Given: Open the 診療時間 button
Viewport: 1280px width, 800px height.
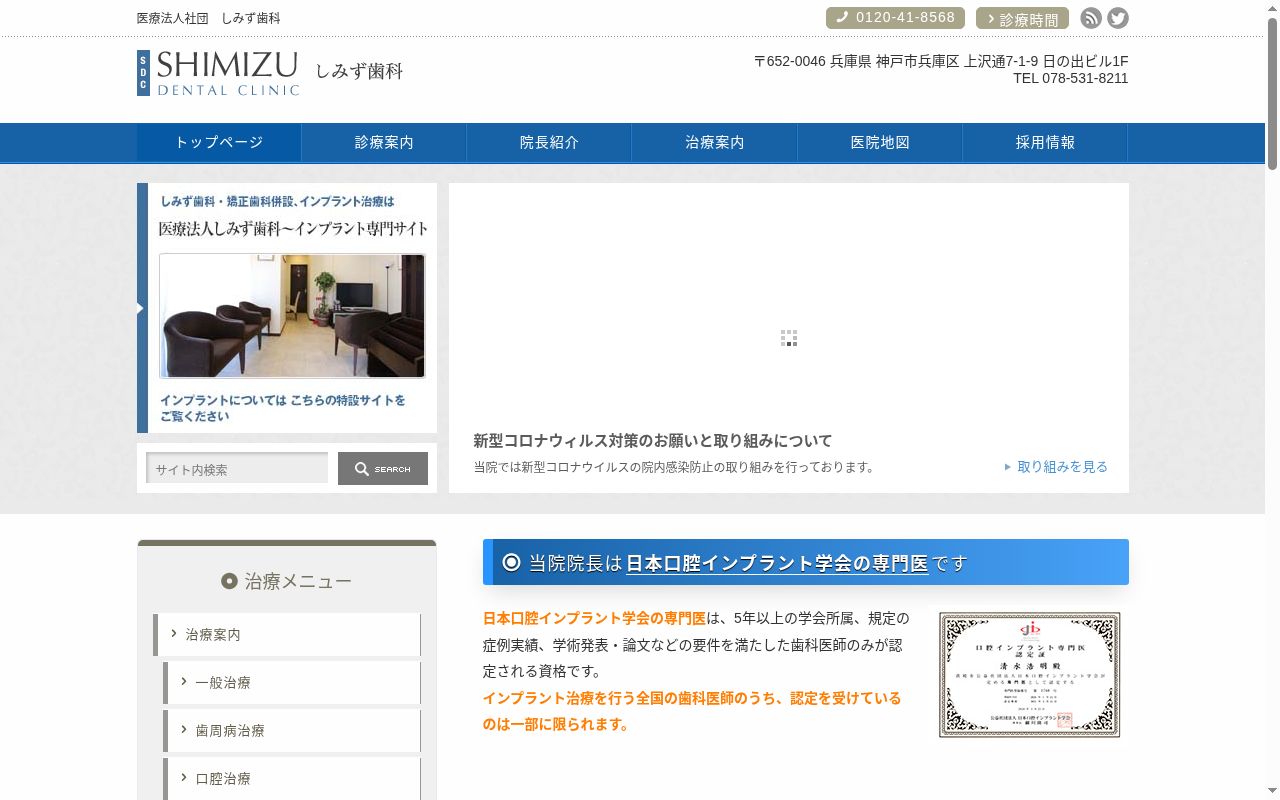Looking at the screenshot, I should [1022, 18].
